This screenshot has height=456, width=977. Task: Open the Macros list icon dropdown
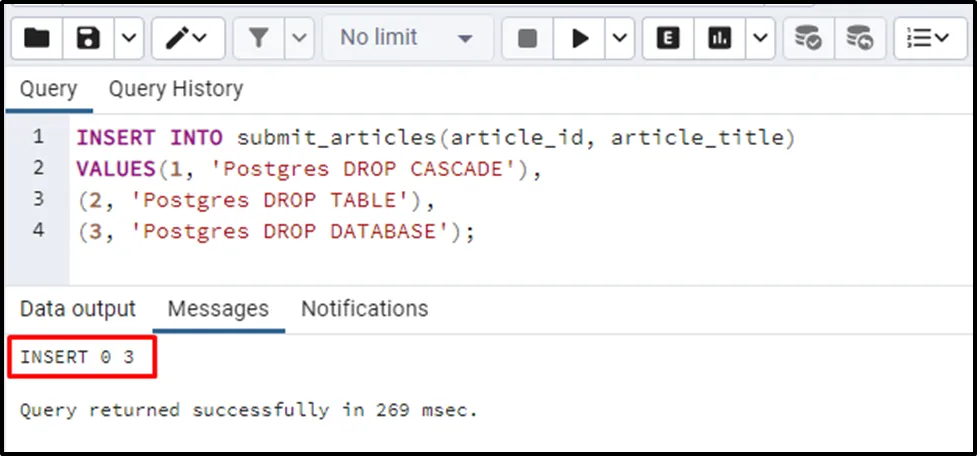pos(929,38)
